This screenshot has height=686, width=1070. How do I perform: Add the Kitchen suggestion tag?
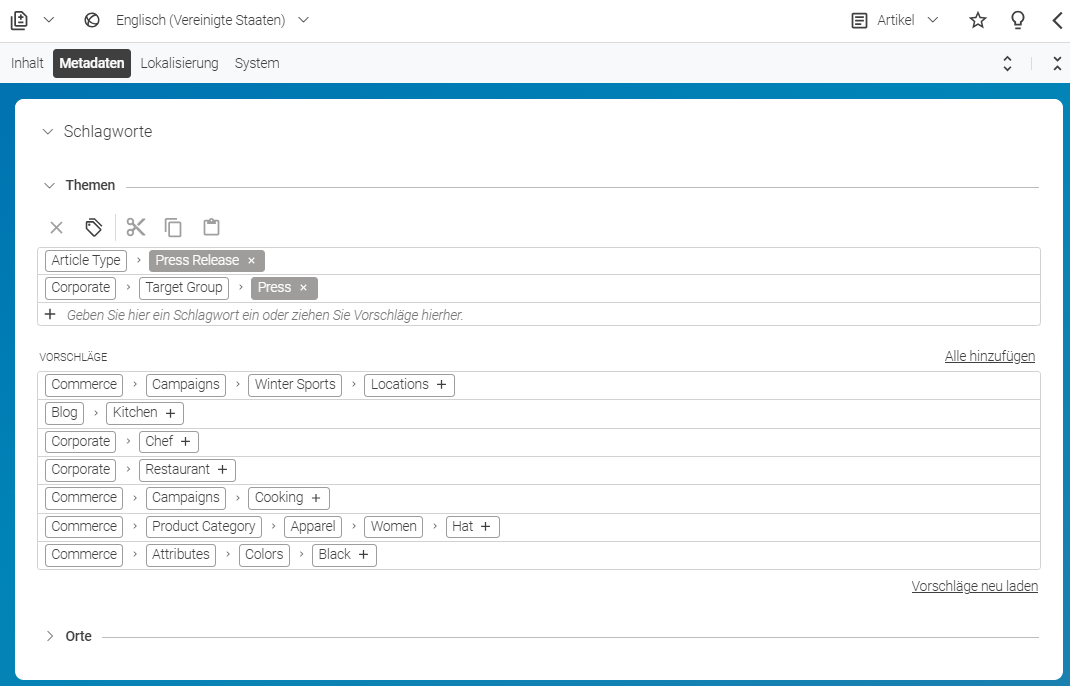(171, 413)
